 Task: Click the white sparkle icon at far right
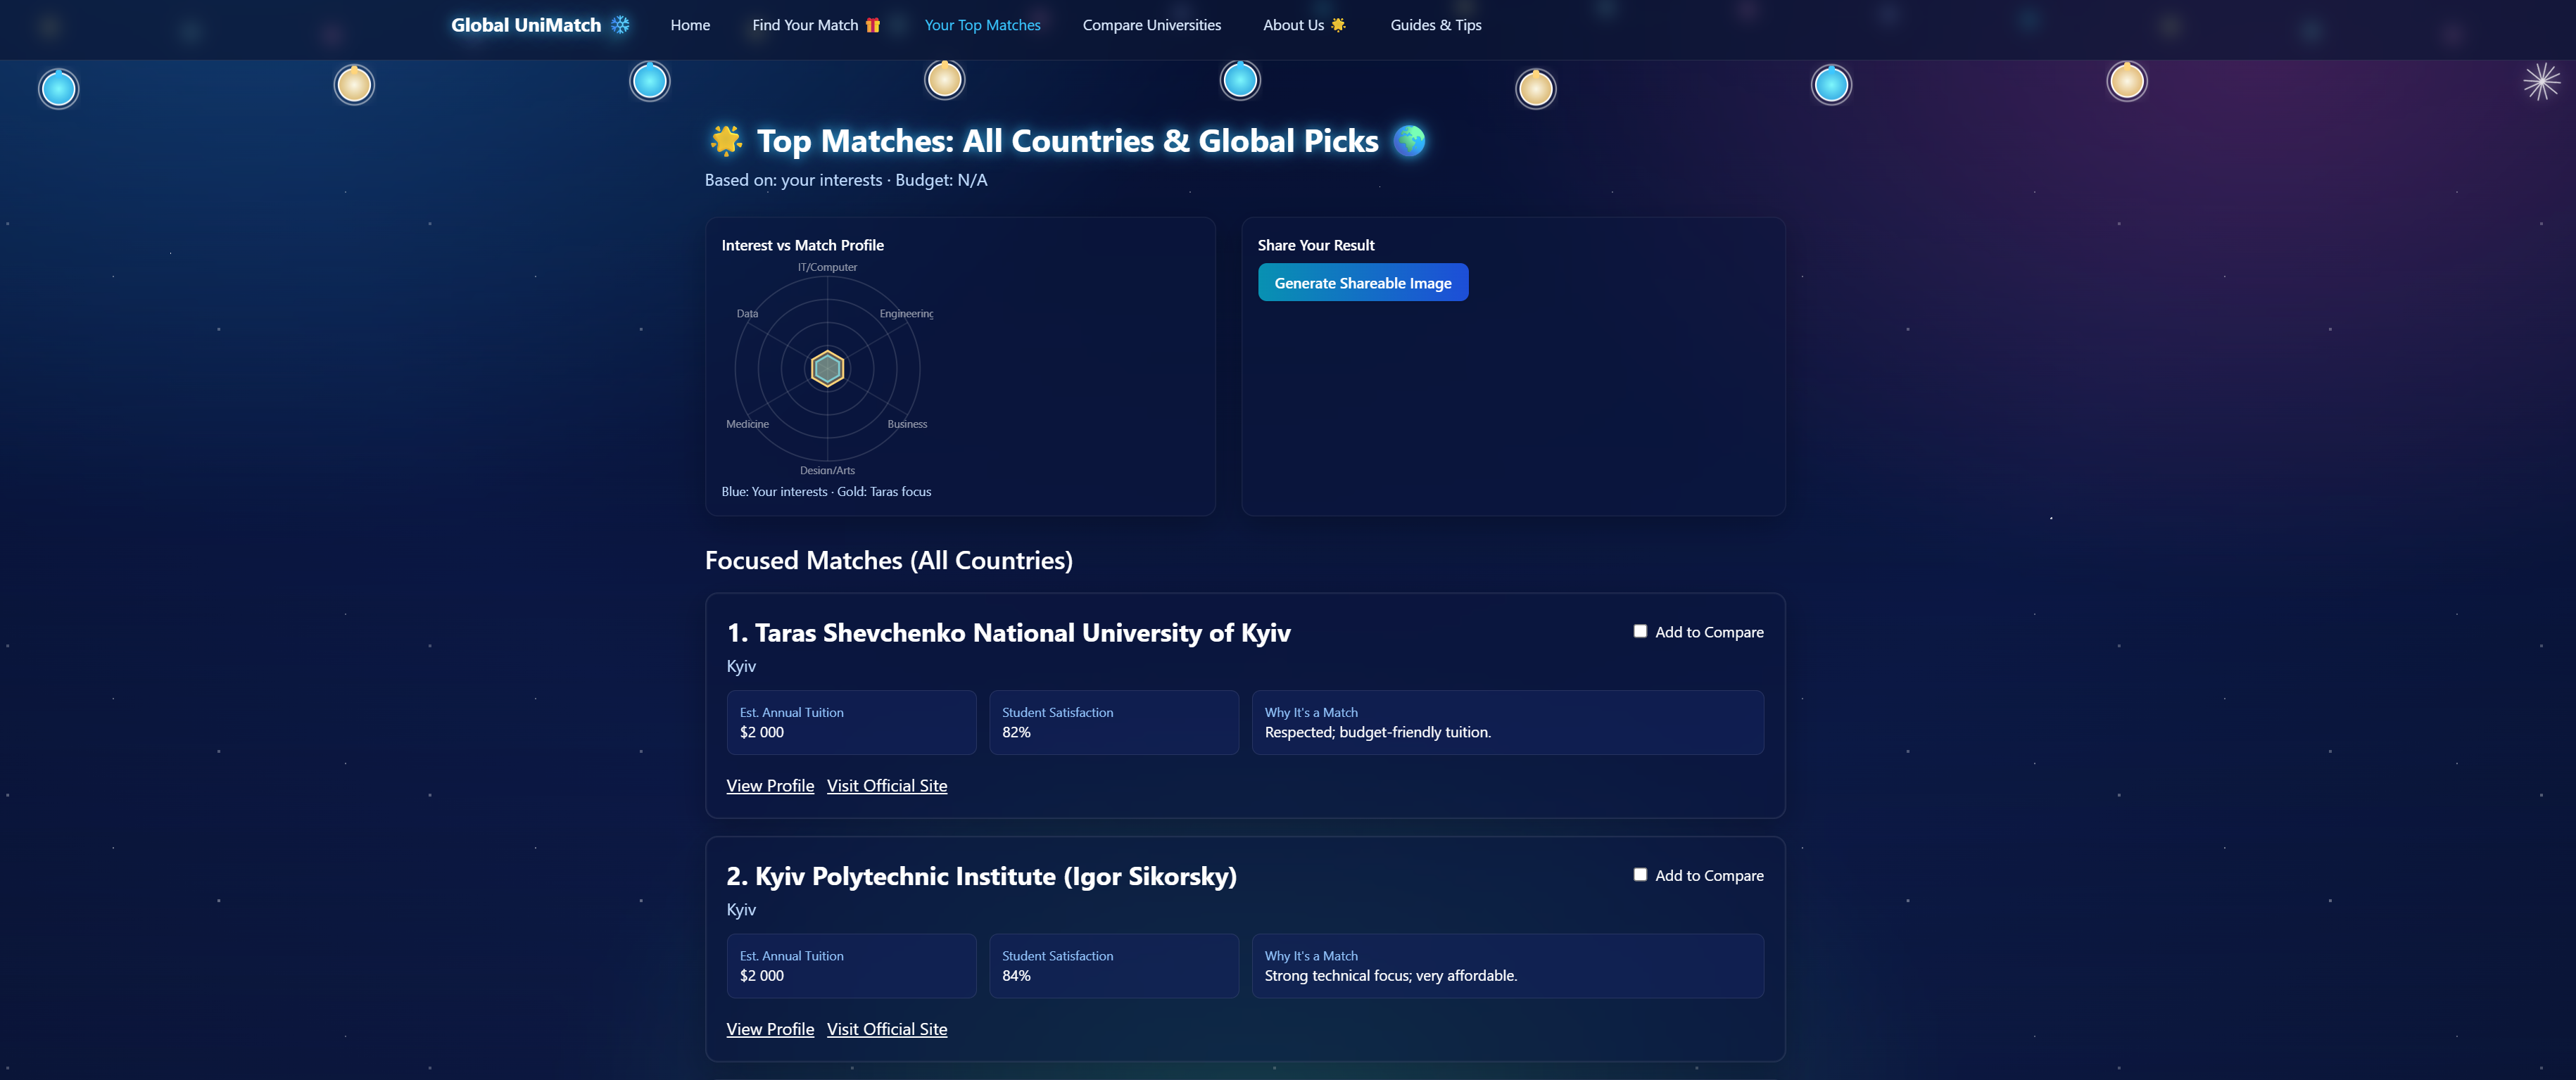pos(2541,82)
